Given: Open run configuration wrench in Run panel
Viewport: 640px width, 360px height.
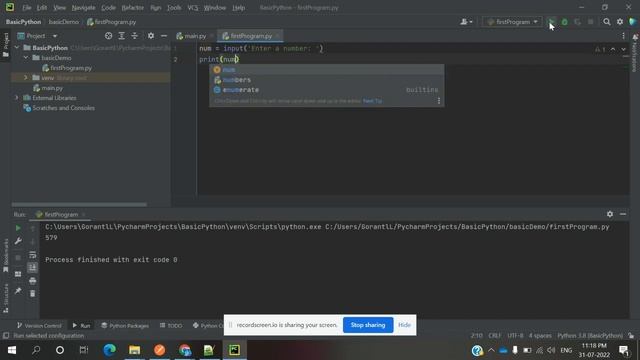Looking at the screenshot, I should point(18,241).
